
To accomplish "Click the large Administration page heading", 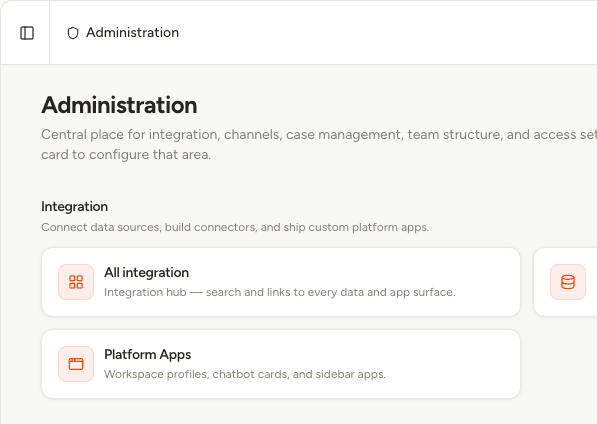I will [119, 105].
